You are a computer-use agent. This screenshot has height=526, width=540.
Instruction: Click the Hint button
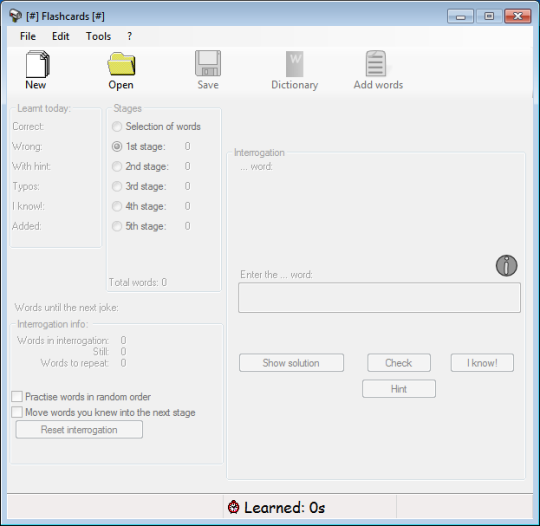click(x=399, y=389)
